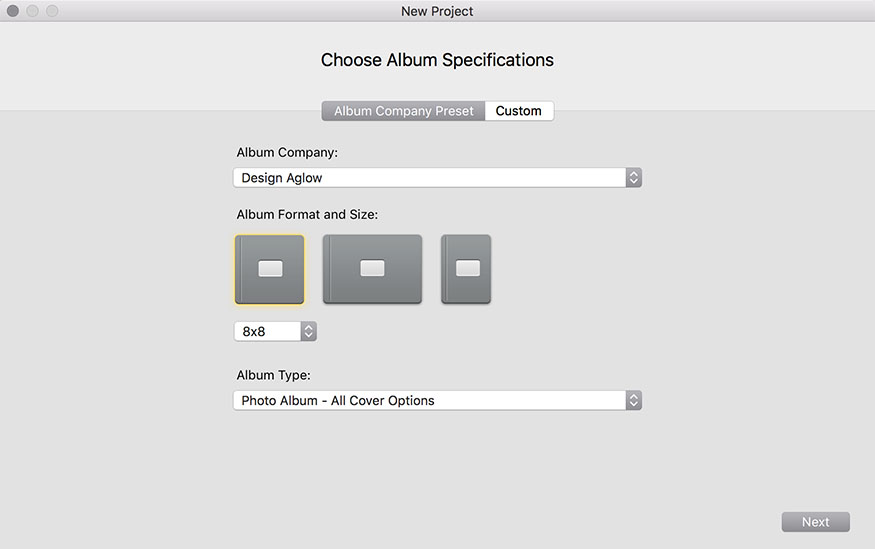Screen dimensions: 875x549
Task: Expand the Album Type dropdown arrows
Action: click(633, 401)
